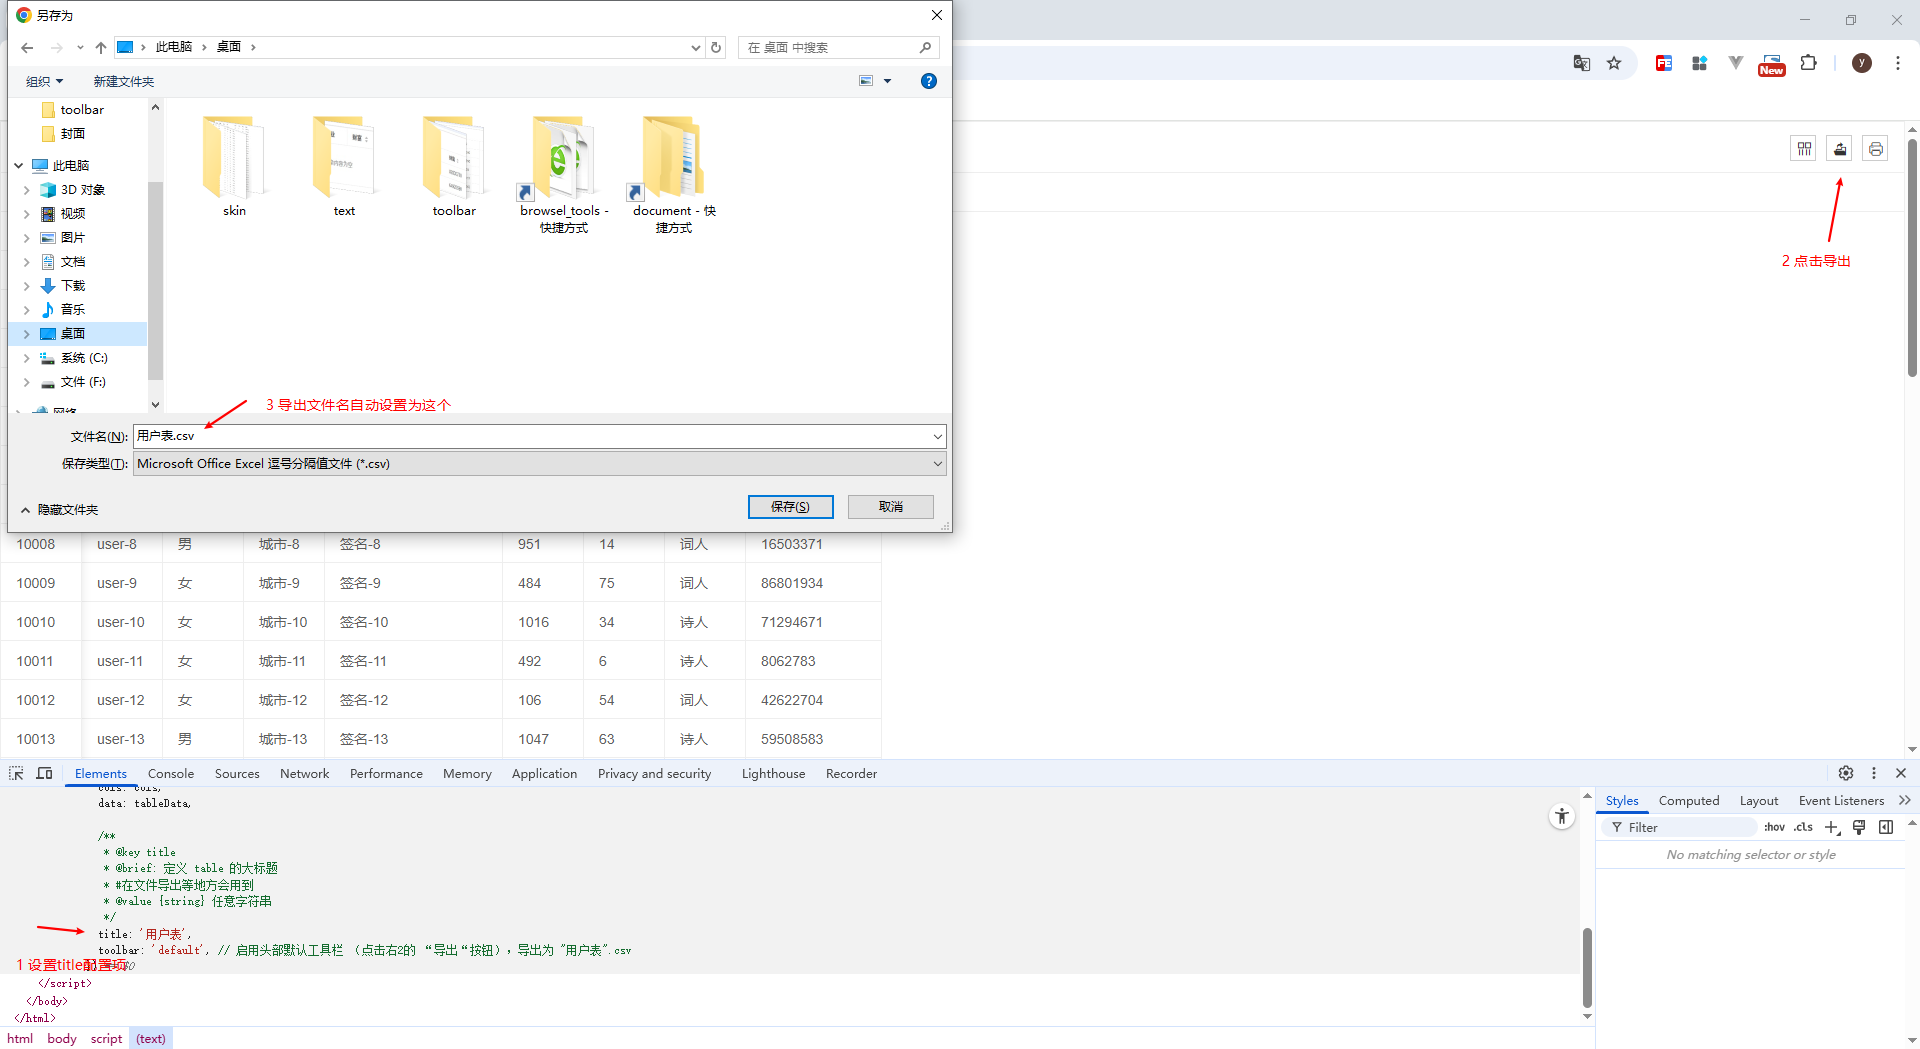Open the 保存类型 file format dropdown
The height and width of the screenshot is (1049, 1920).
[936, 463]
